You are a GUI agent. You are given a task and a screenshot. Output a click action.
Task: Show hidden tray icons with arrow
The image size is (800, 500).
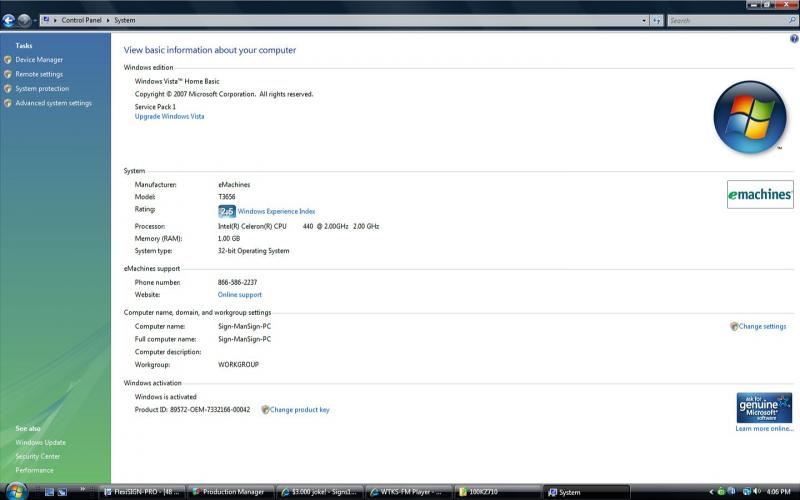pyautogui.click(x=711, y=492)
